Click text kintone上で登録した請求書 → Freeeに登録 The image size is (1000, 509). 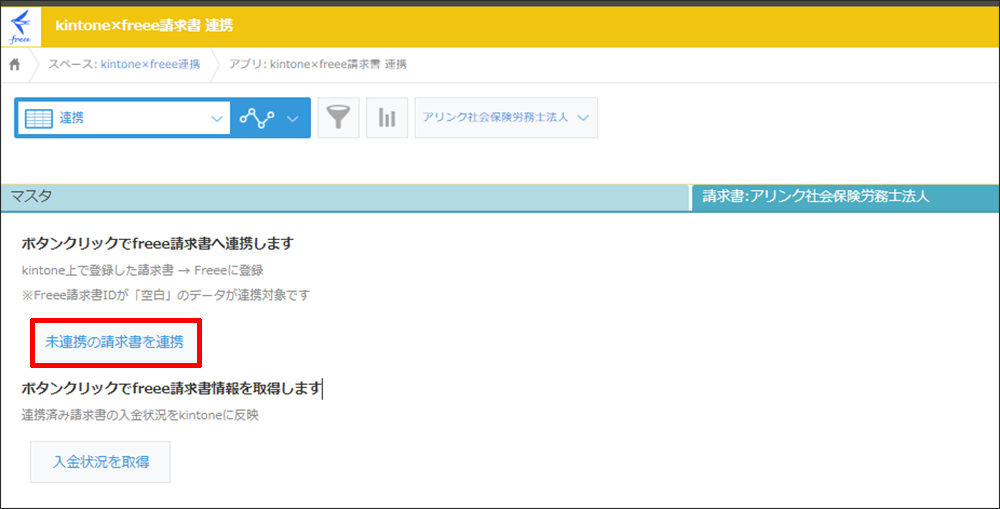(x=142, y=270)
